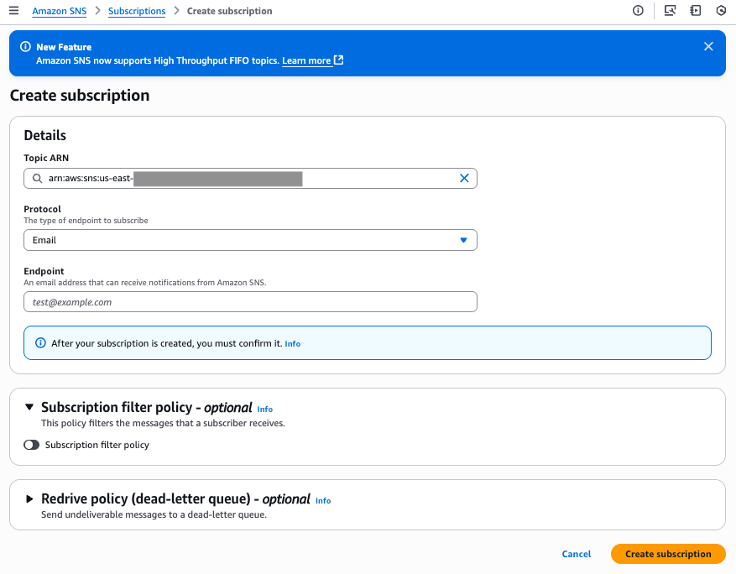
Task: Click Cancel to discard subscription
Action: click(576, 554)
